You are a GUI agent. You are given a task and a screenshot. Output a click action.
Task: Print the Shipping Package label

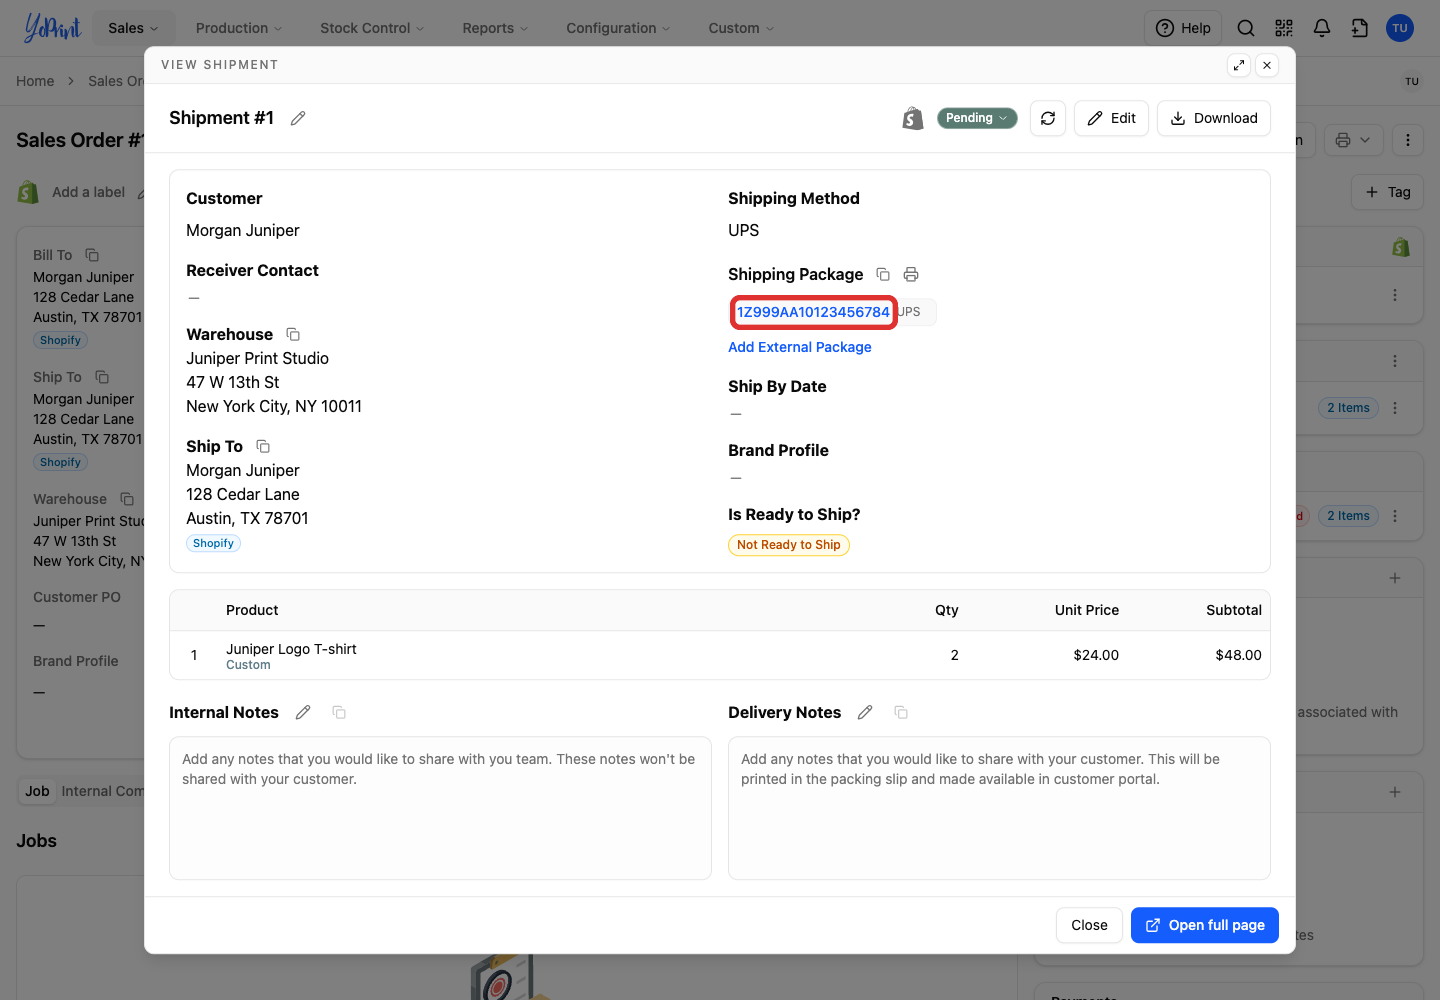click(911, 274)
